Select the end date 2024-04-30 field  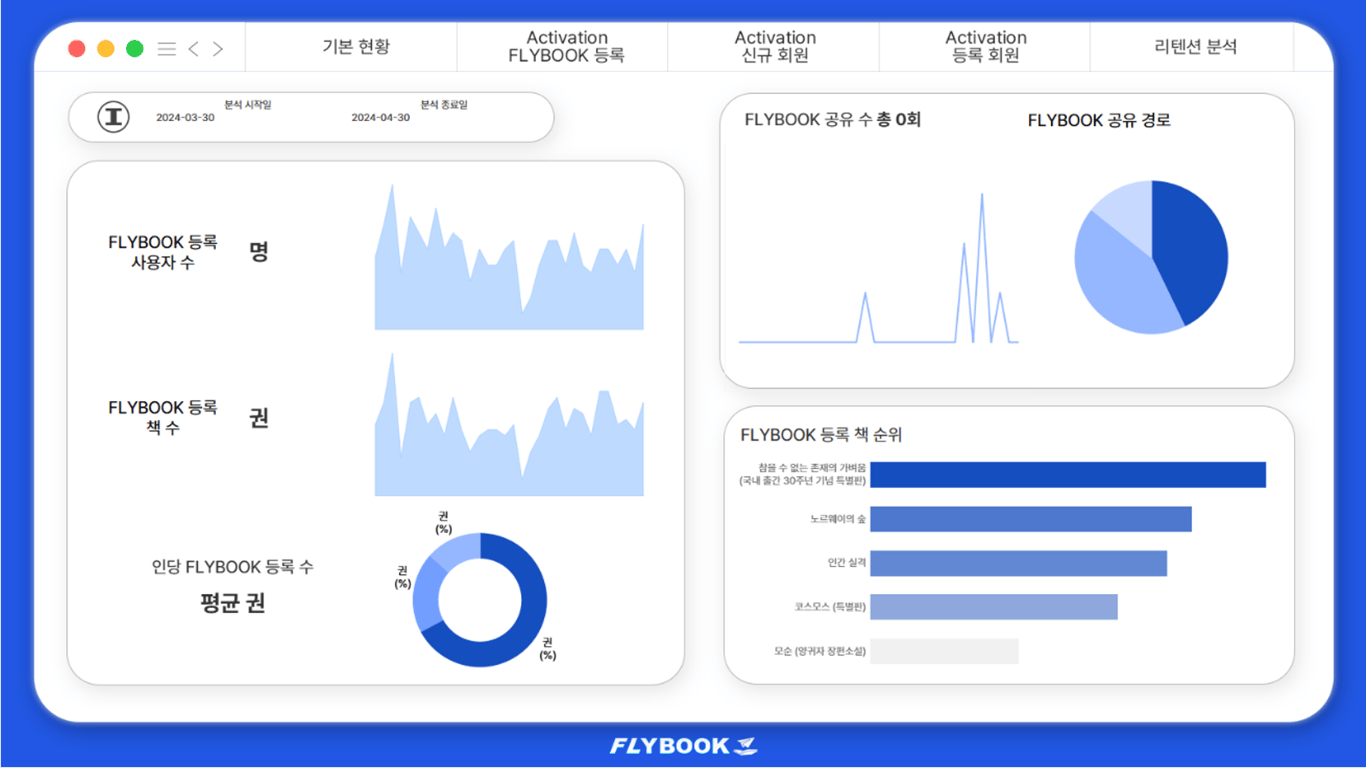click(380, 118)
